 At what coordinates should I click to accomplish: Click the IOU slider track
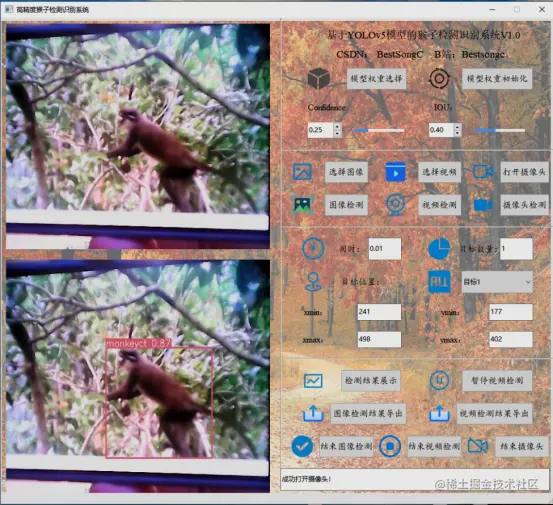point(499,130)
